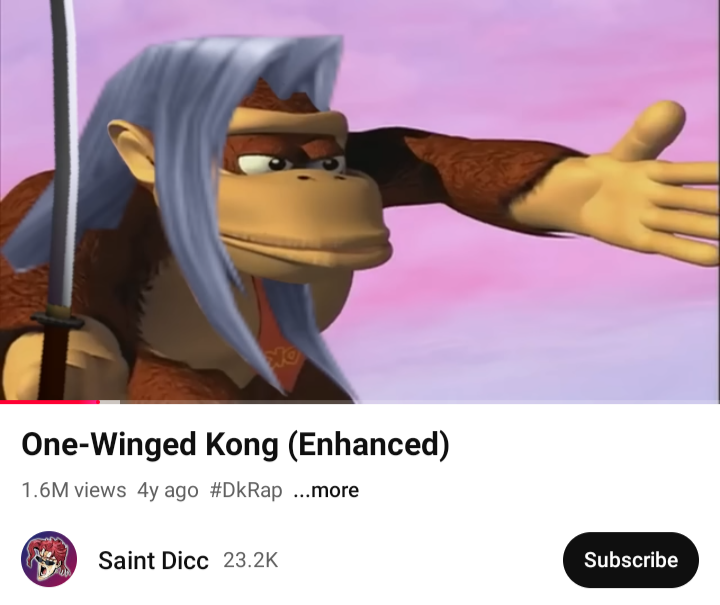Click the 23.2K subscriber count
The width and height of the screenshot is (720, 605).
[x=250, y=560]
